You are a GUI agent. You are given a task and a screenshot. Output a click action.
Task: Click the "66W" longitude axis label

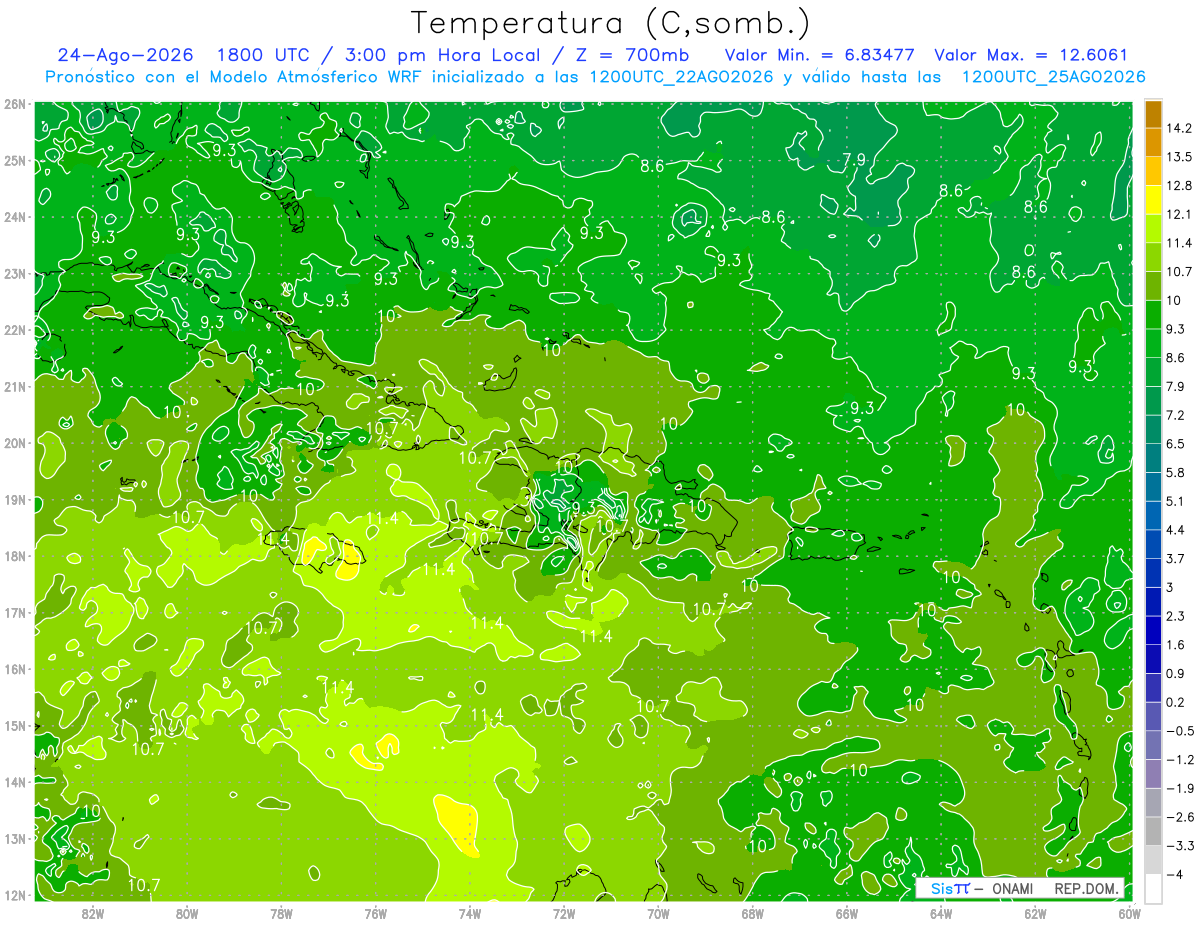tap(847, 913)
